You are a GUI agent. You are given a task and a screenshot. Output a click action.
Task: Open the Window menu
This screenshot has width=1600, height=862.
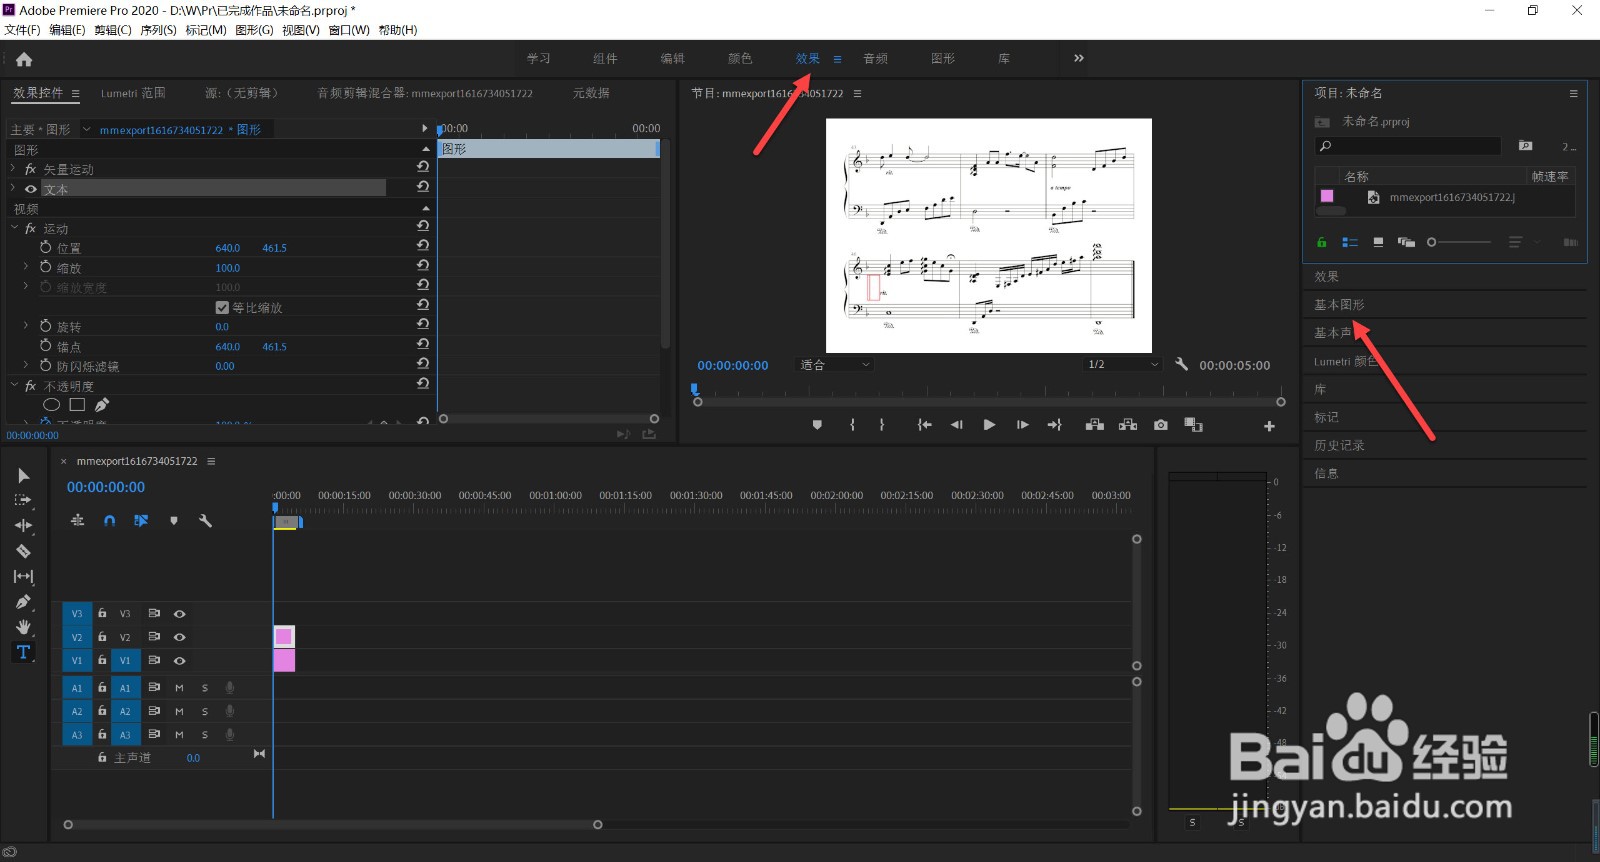tap(349, 30)
